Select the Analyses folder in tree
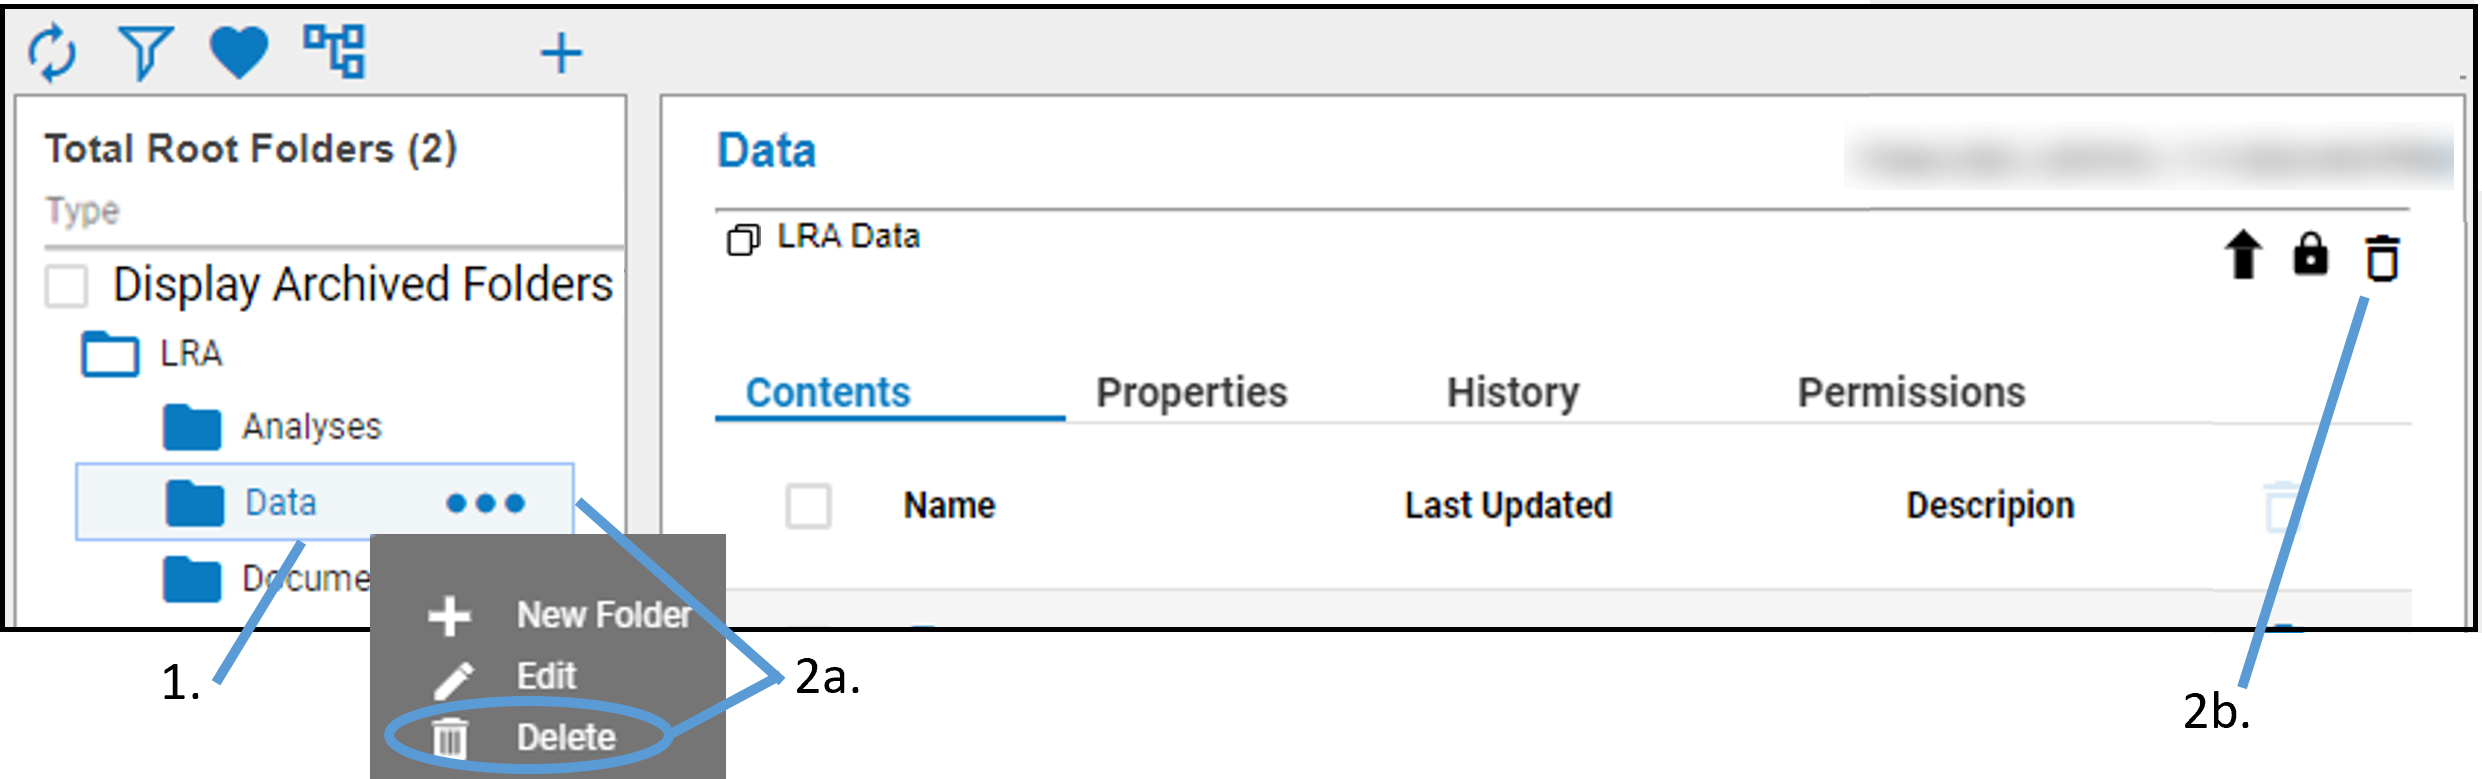Screen dimensions: 2482x779 click(311, 427)
